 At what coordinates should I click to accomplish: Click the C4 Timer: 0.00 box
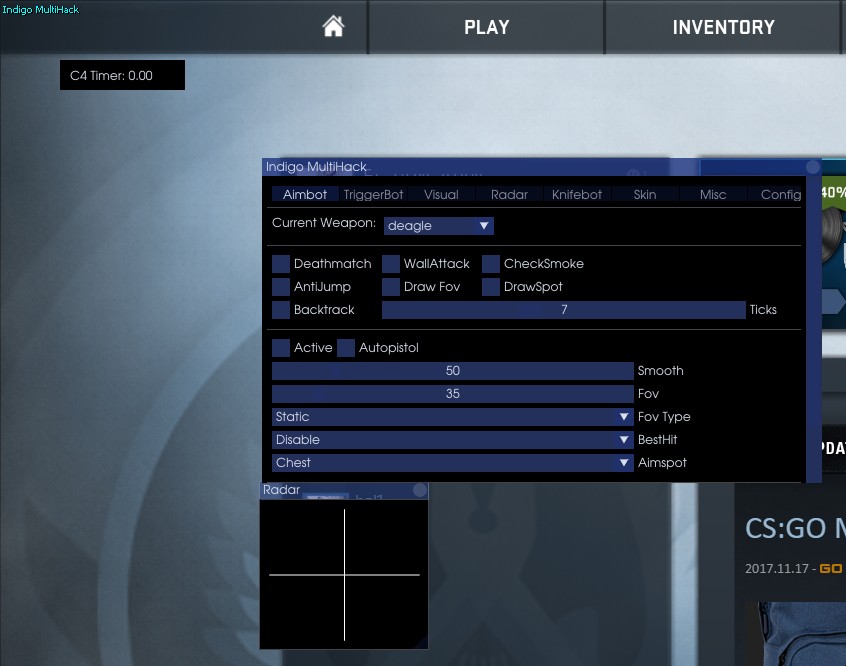click(122, 75)
